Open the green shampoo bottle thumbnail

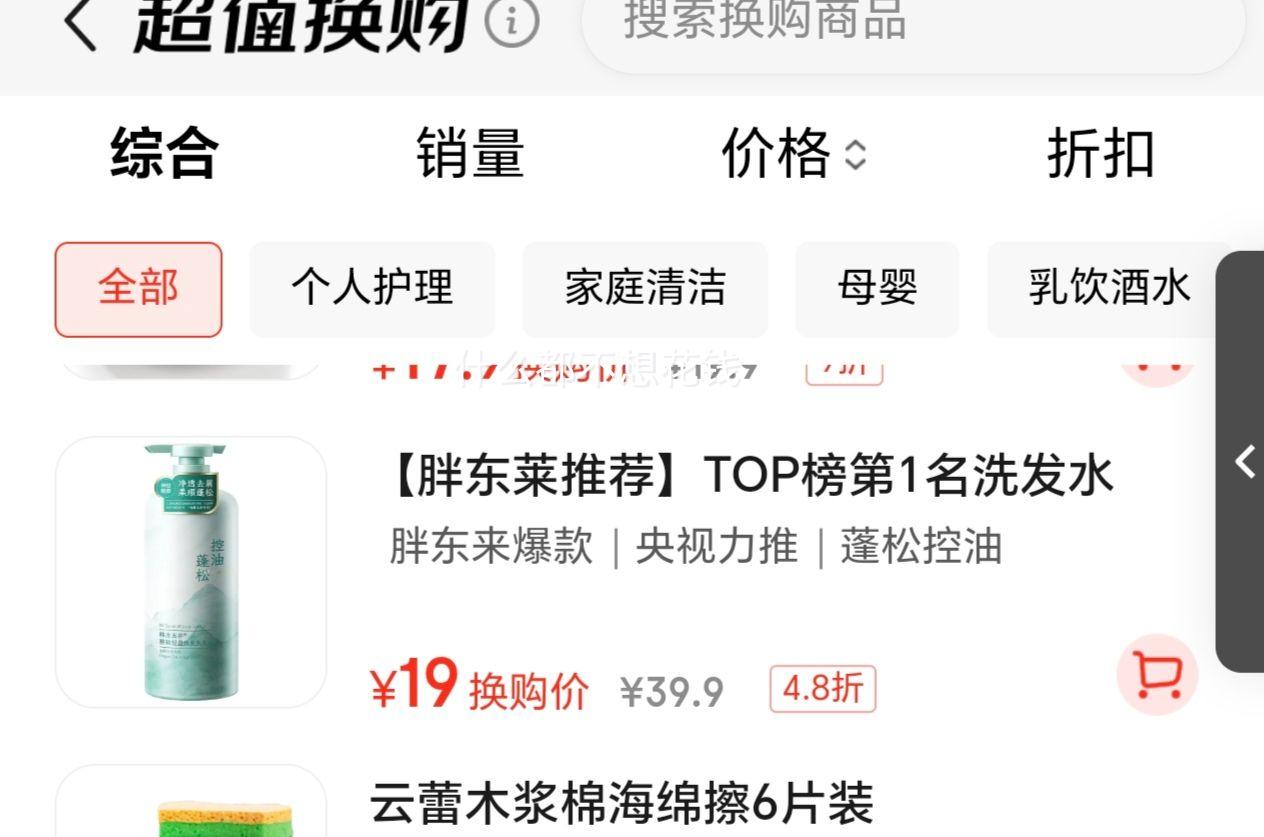tap(191, 572)
